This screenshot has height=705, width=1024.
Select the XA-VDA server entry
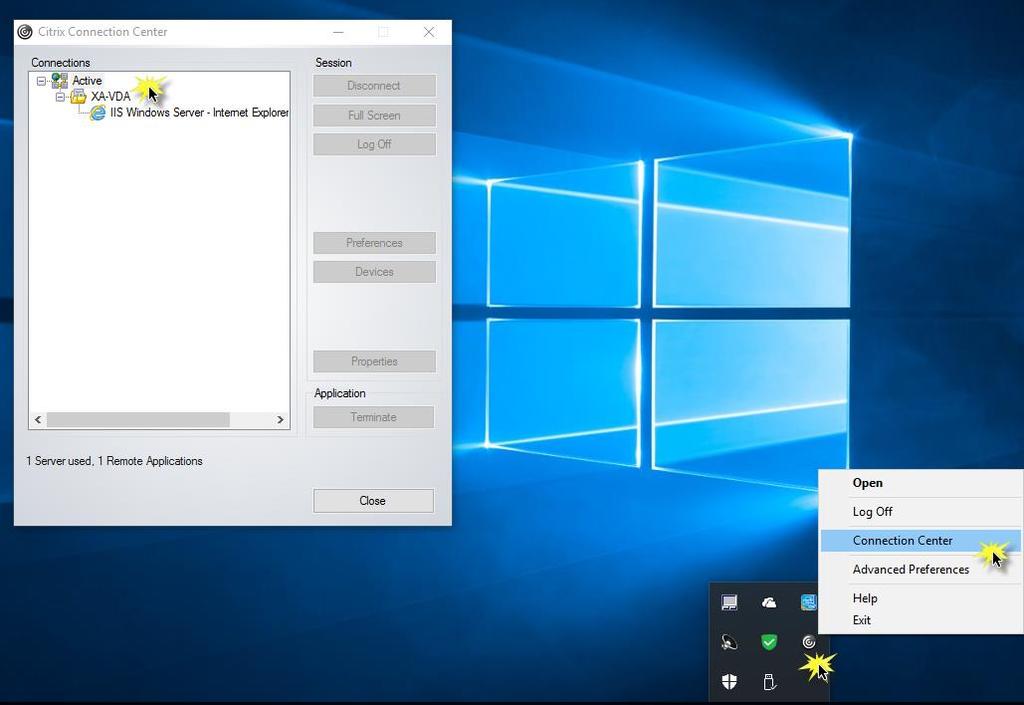(x=110, y=97)
